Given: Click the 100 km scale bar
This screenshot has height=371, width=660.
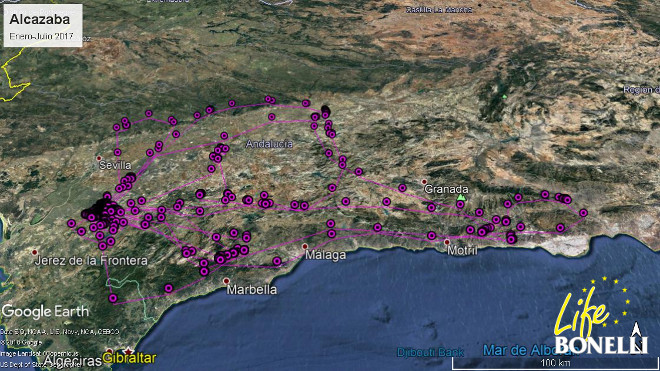Looking at the screenshot, I should point(555,363).
